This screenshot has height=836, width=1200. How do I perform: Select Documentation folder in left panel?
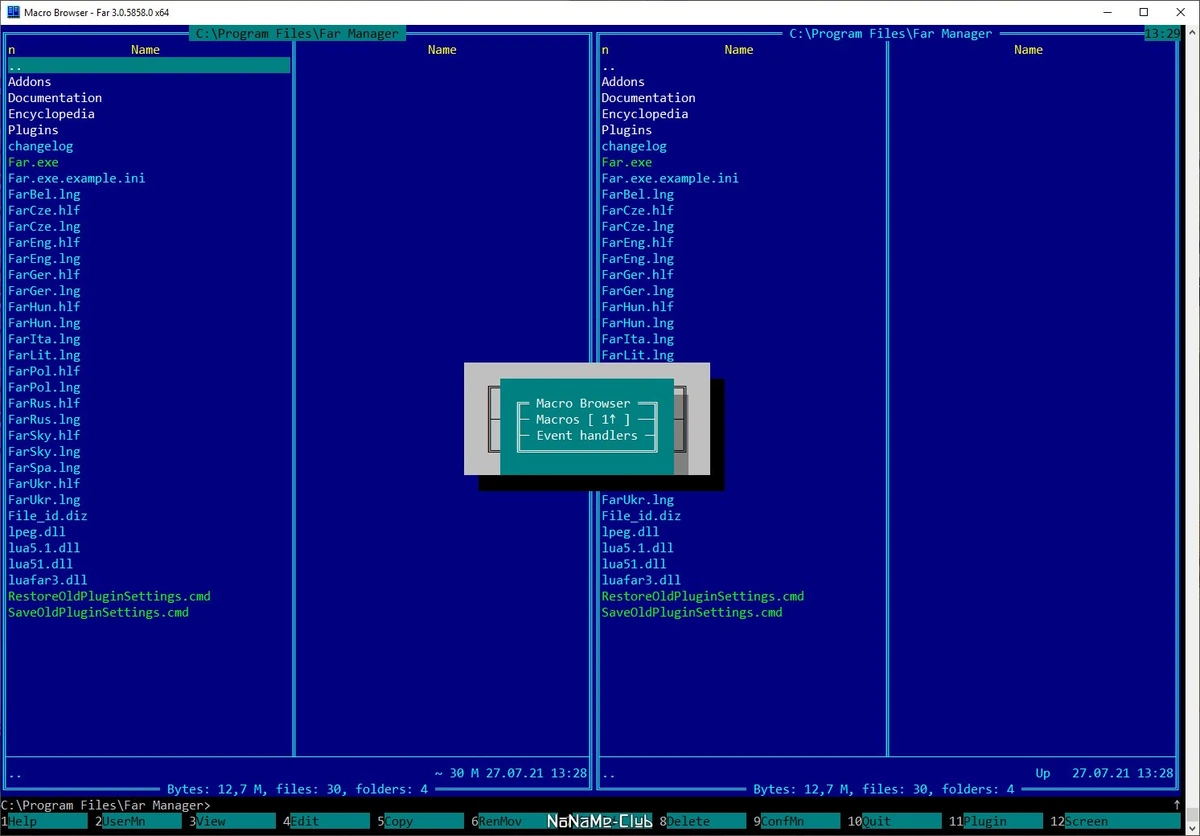[55, 98]
